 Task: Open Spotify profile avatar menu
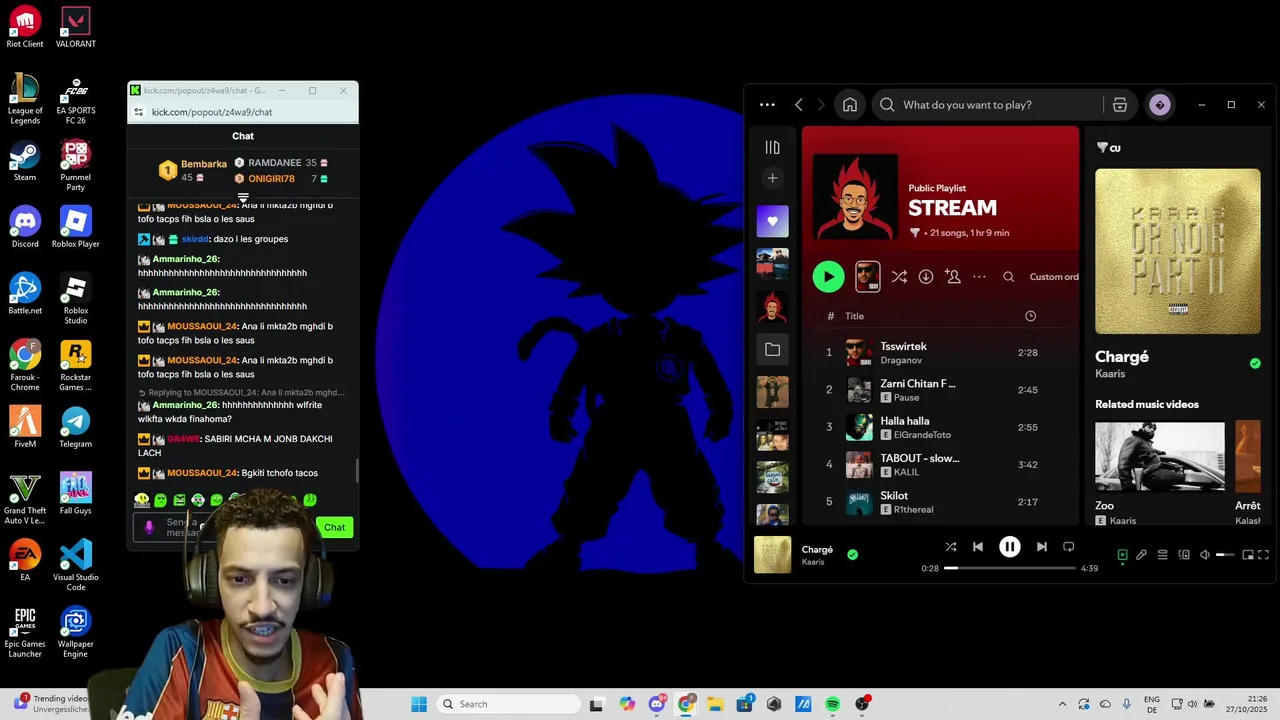click(1160, 105)
